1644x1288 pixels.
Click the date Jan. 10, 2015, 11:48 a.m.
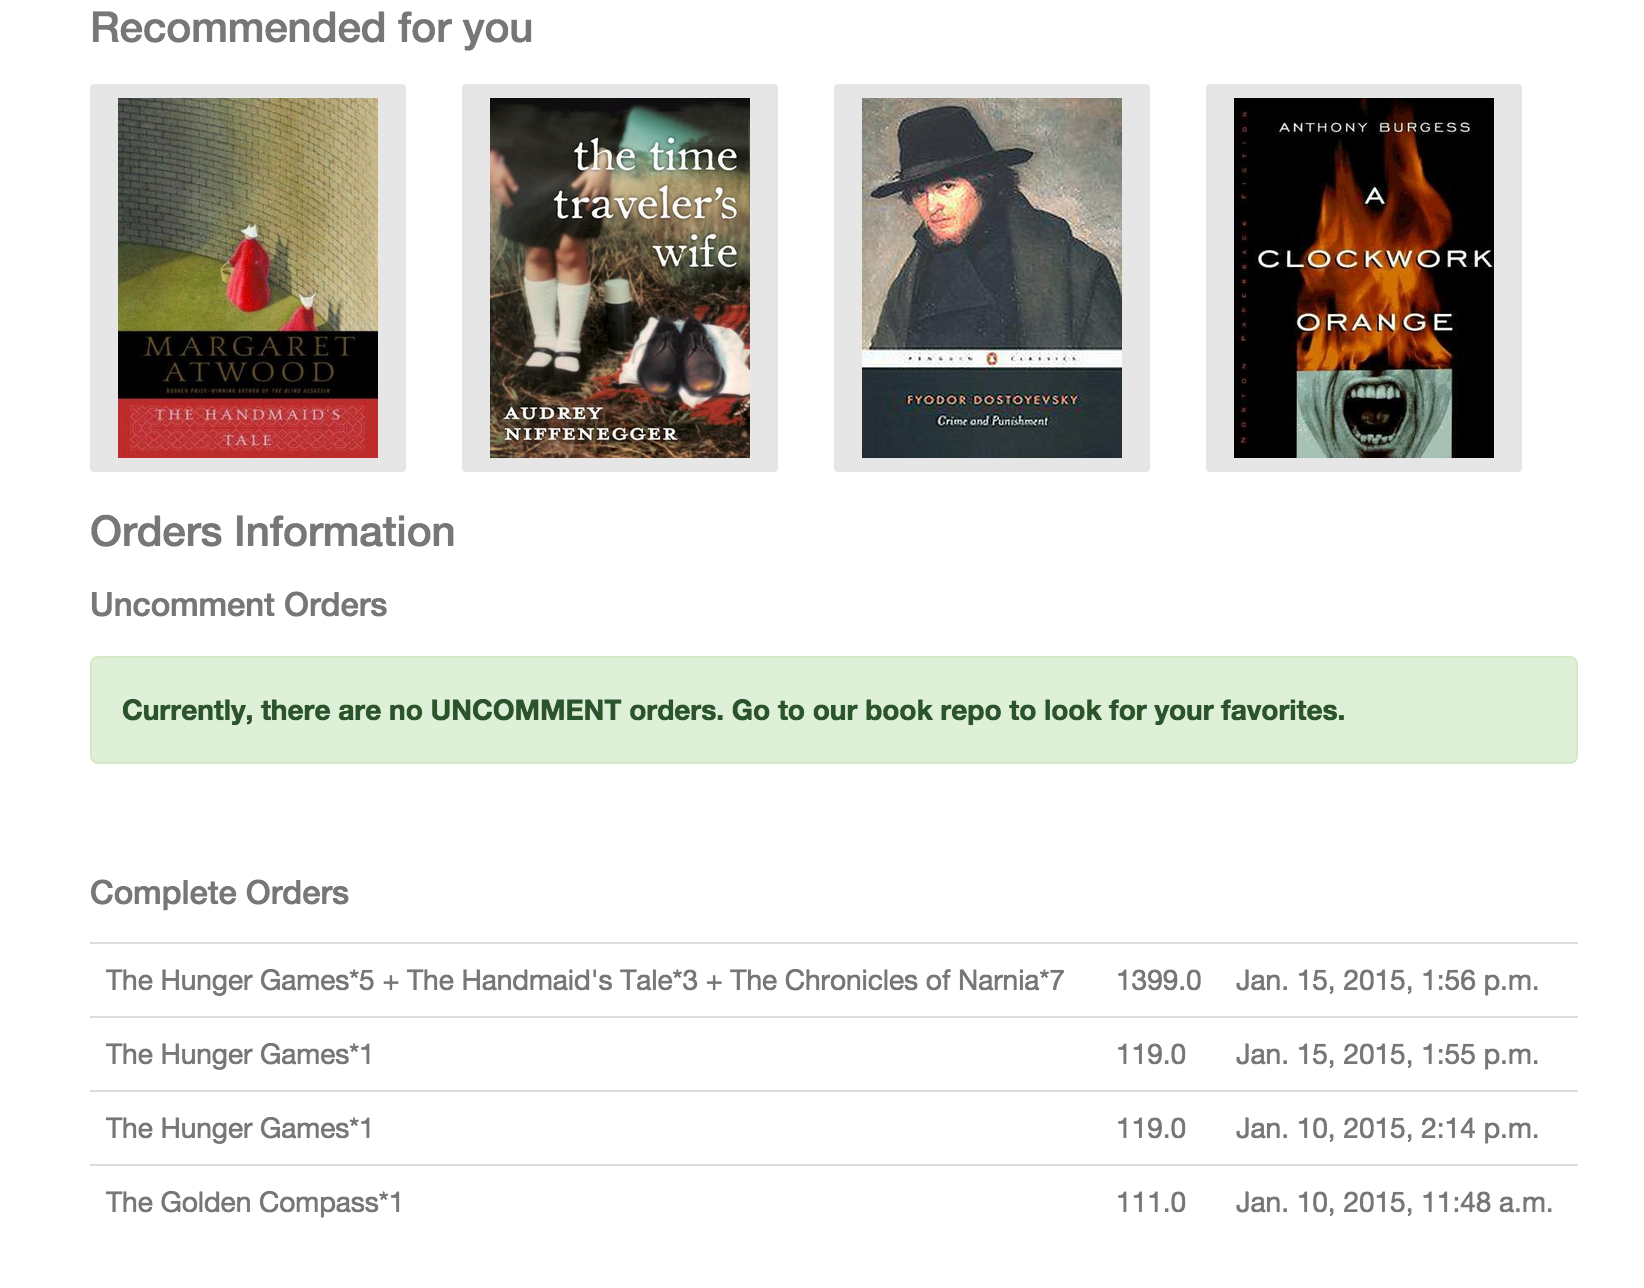(x=1394, y=1202)
